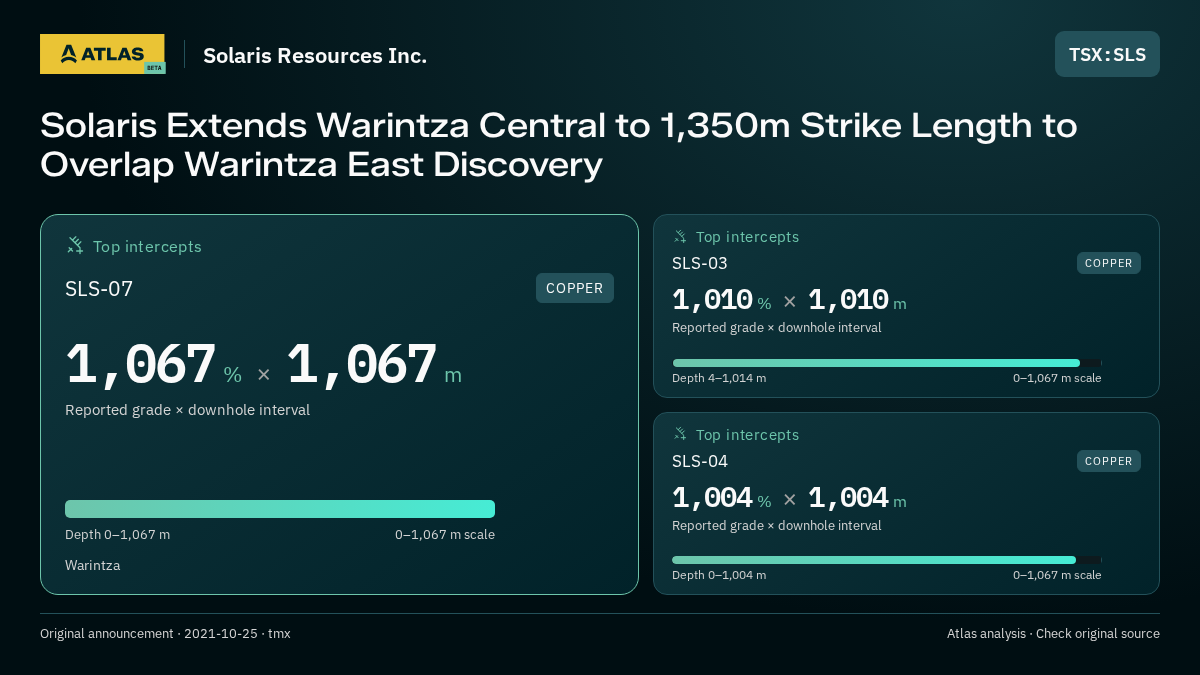Click the TSX:SLS ticker badge
The image size is (1200, 675).
pos(1107,54)
